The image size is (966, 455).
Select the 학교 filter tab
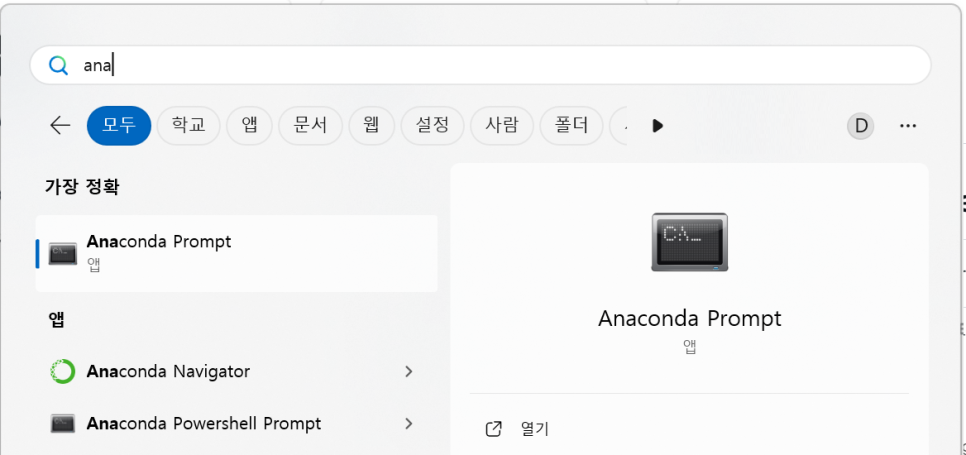(x=189, y=126)
